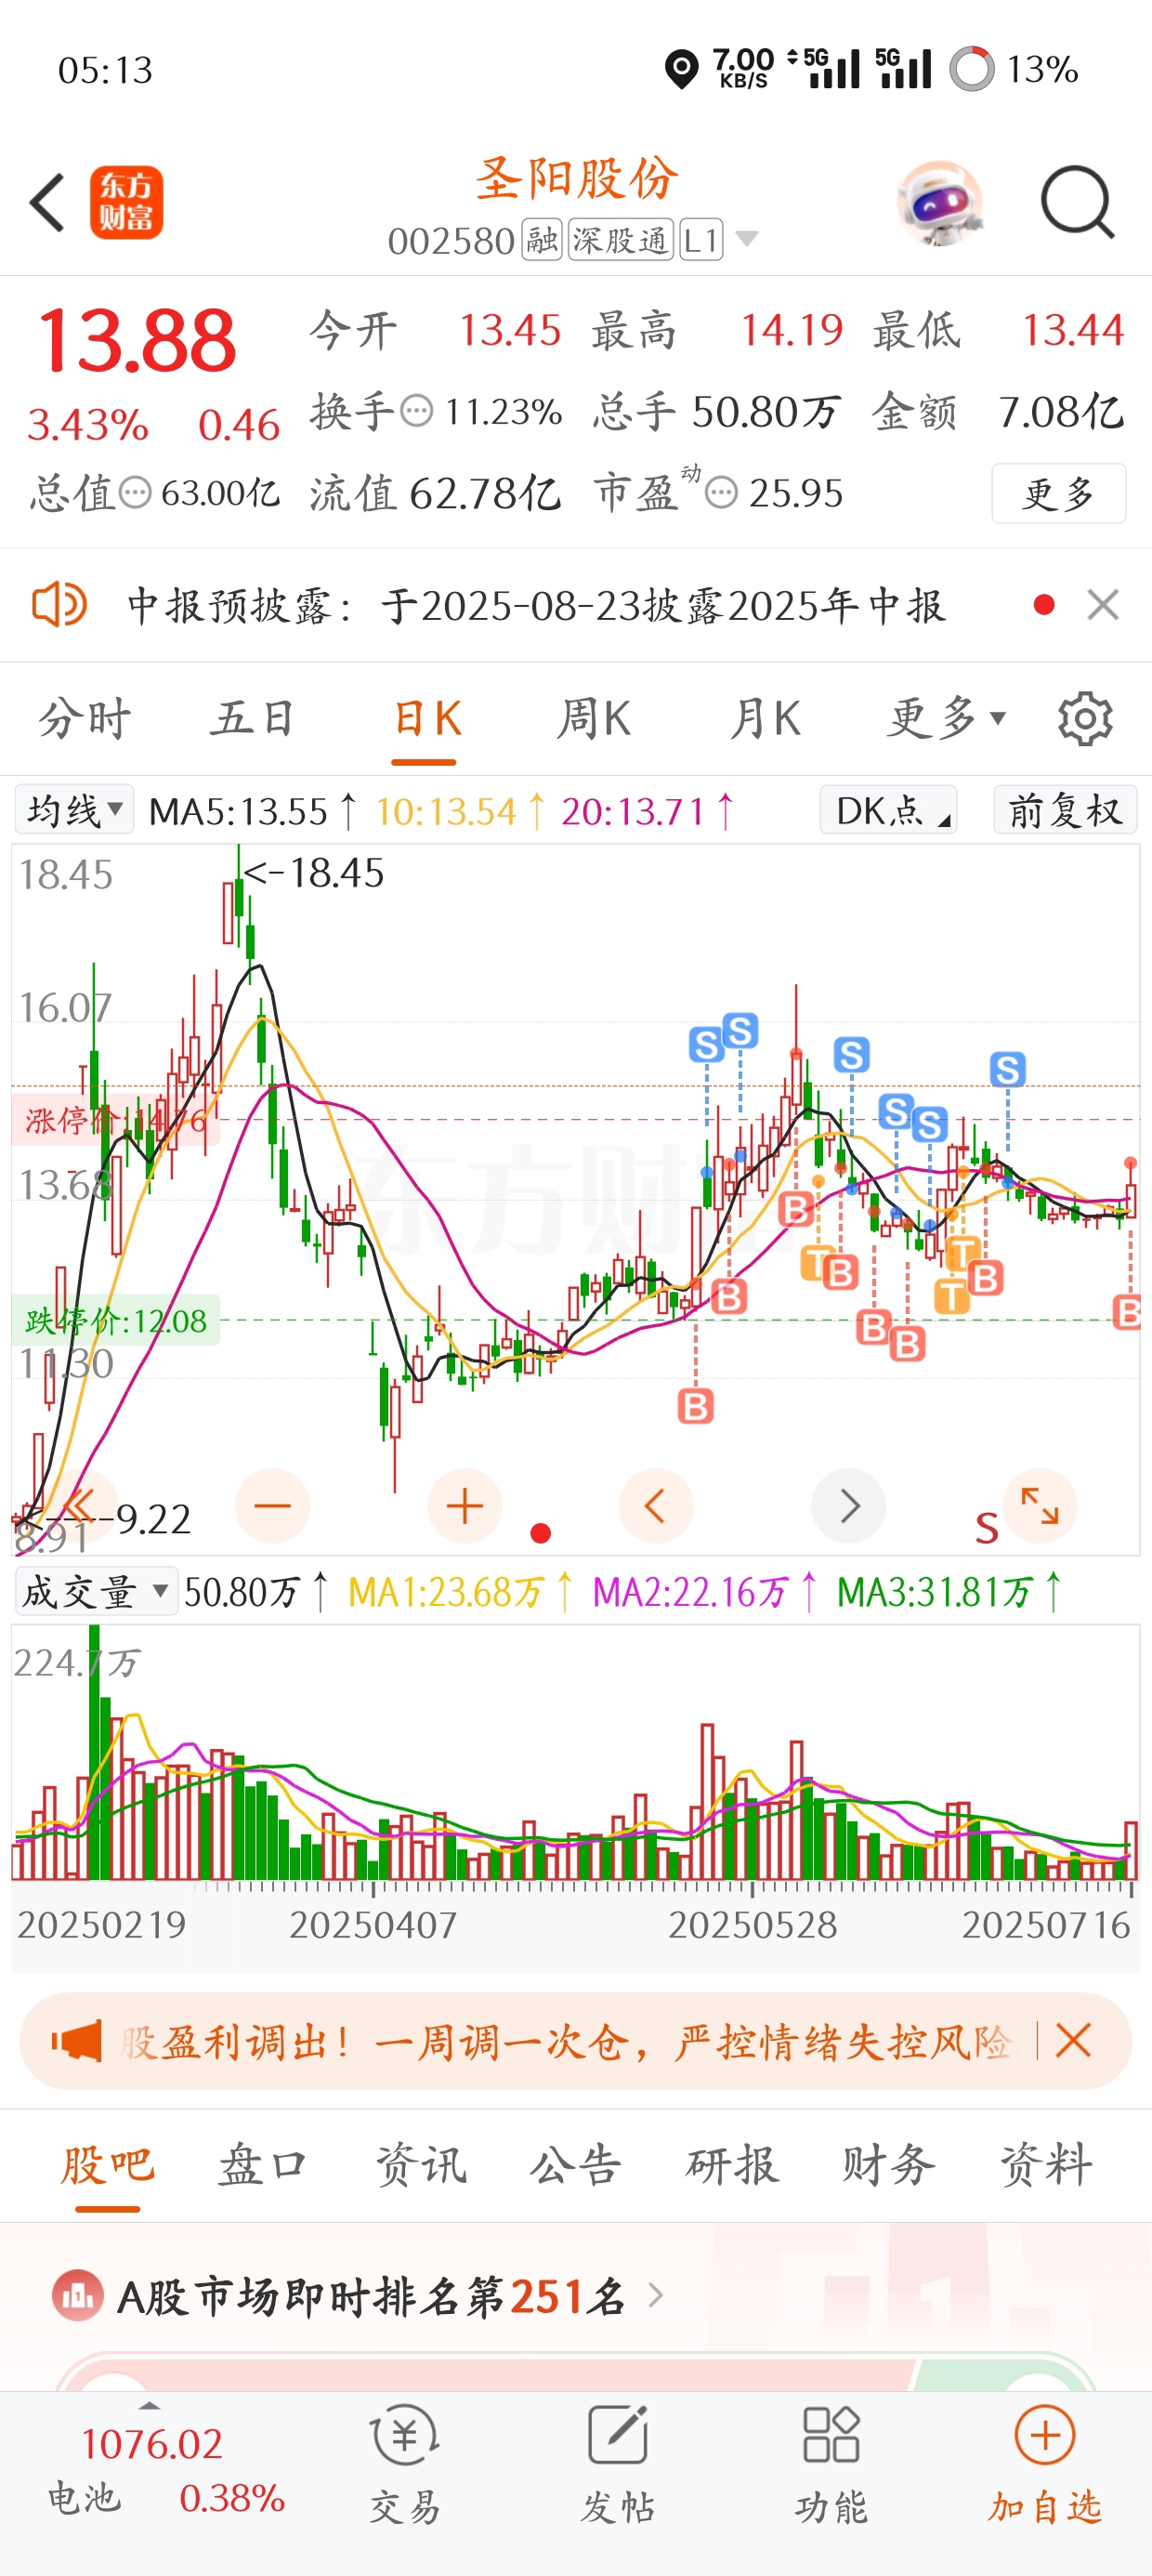The height and width of the screenshot is (2576, 1152).
Task: Open the 发帖 post icon
Action: [x=618, y=2464]
